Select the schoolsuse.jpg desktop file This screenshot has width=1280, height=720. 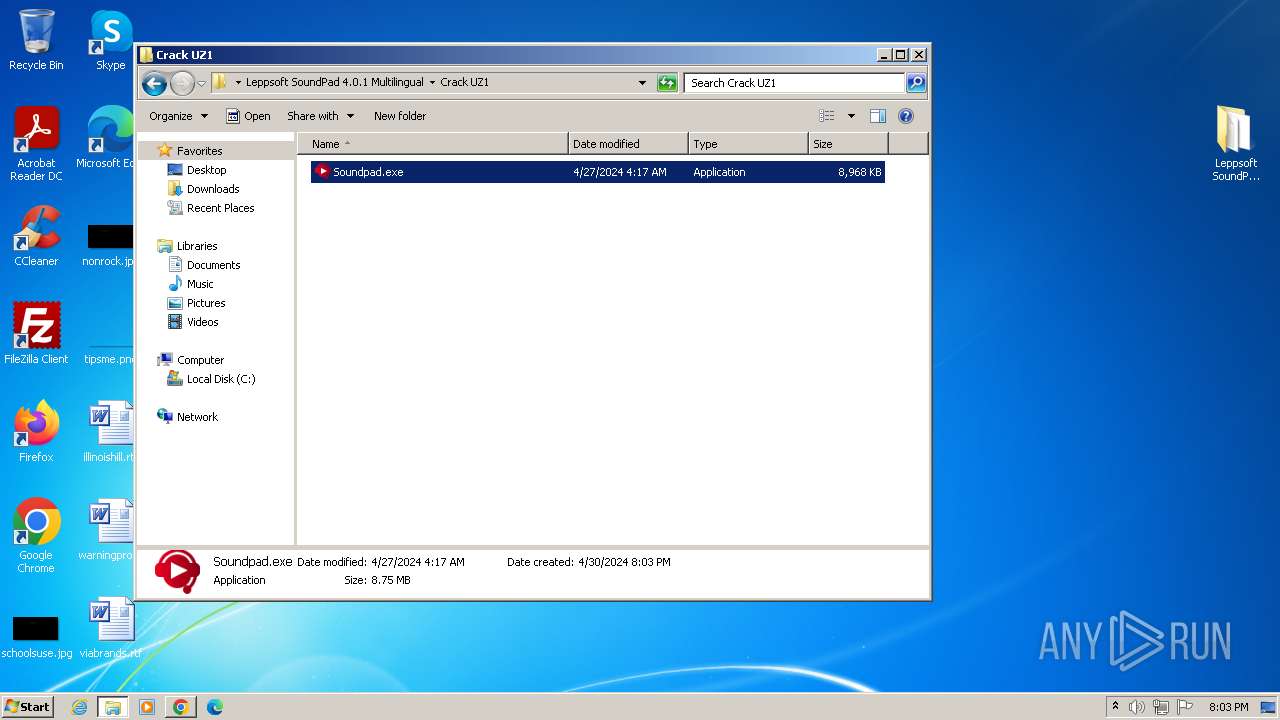36,635
